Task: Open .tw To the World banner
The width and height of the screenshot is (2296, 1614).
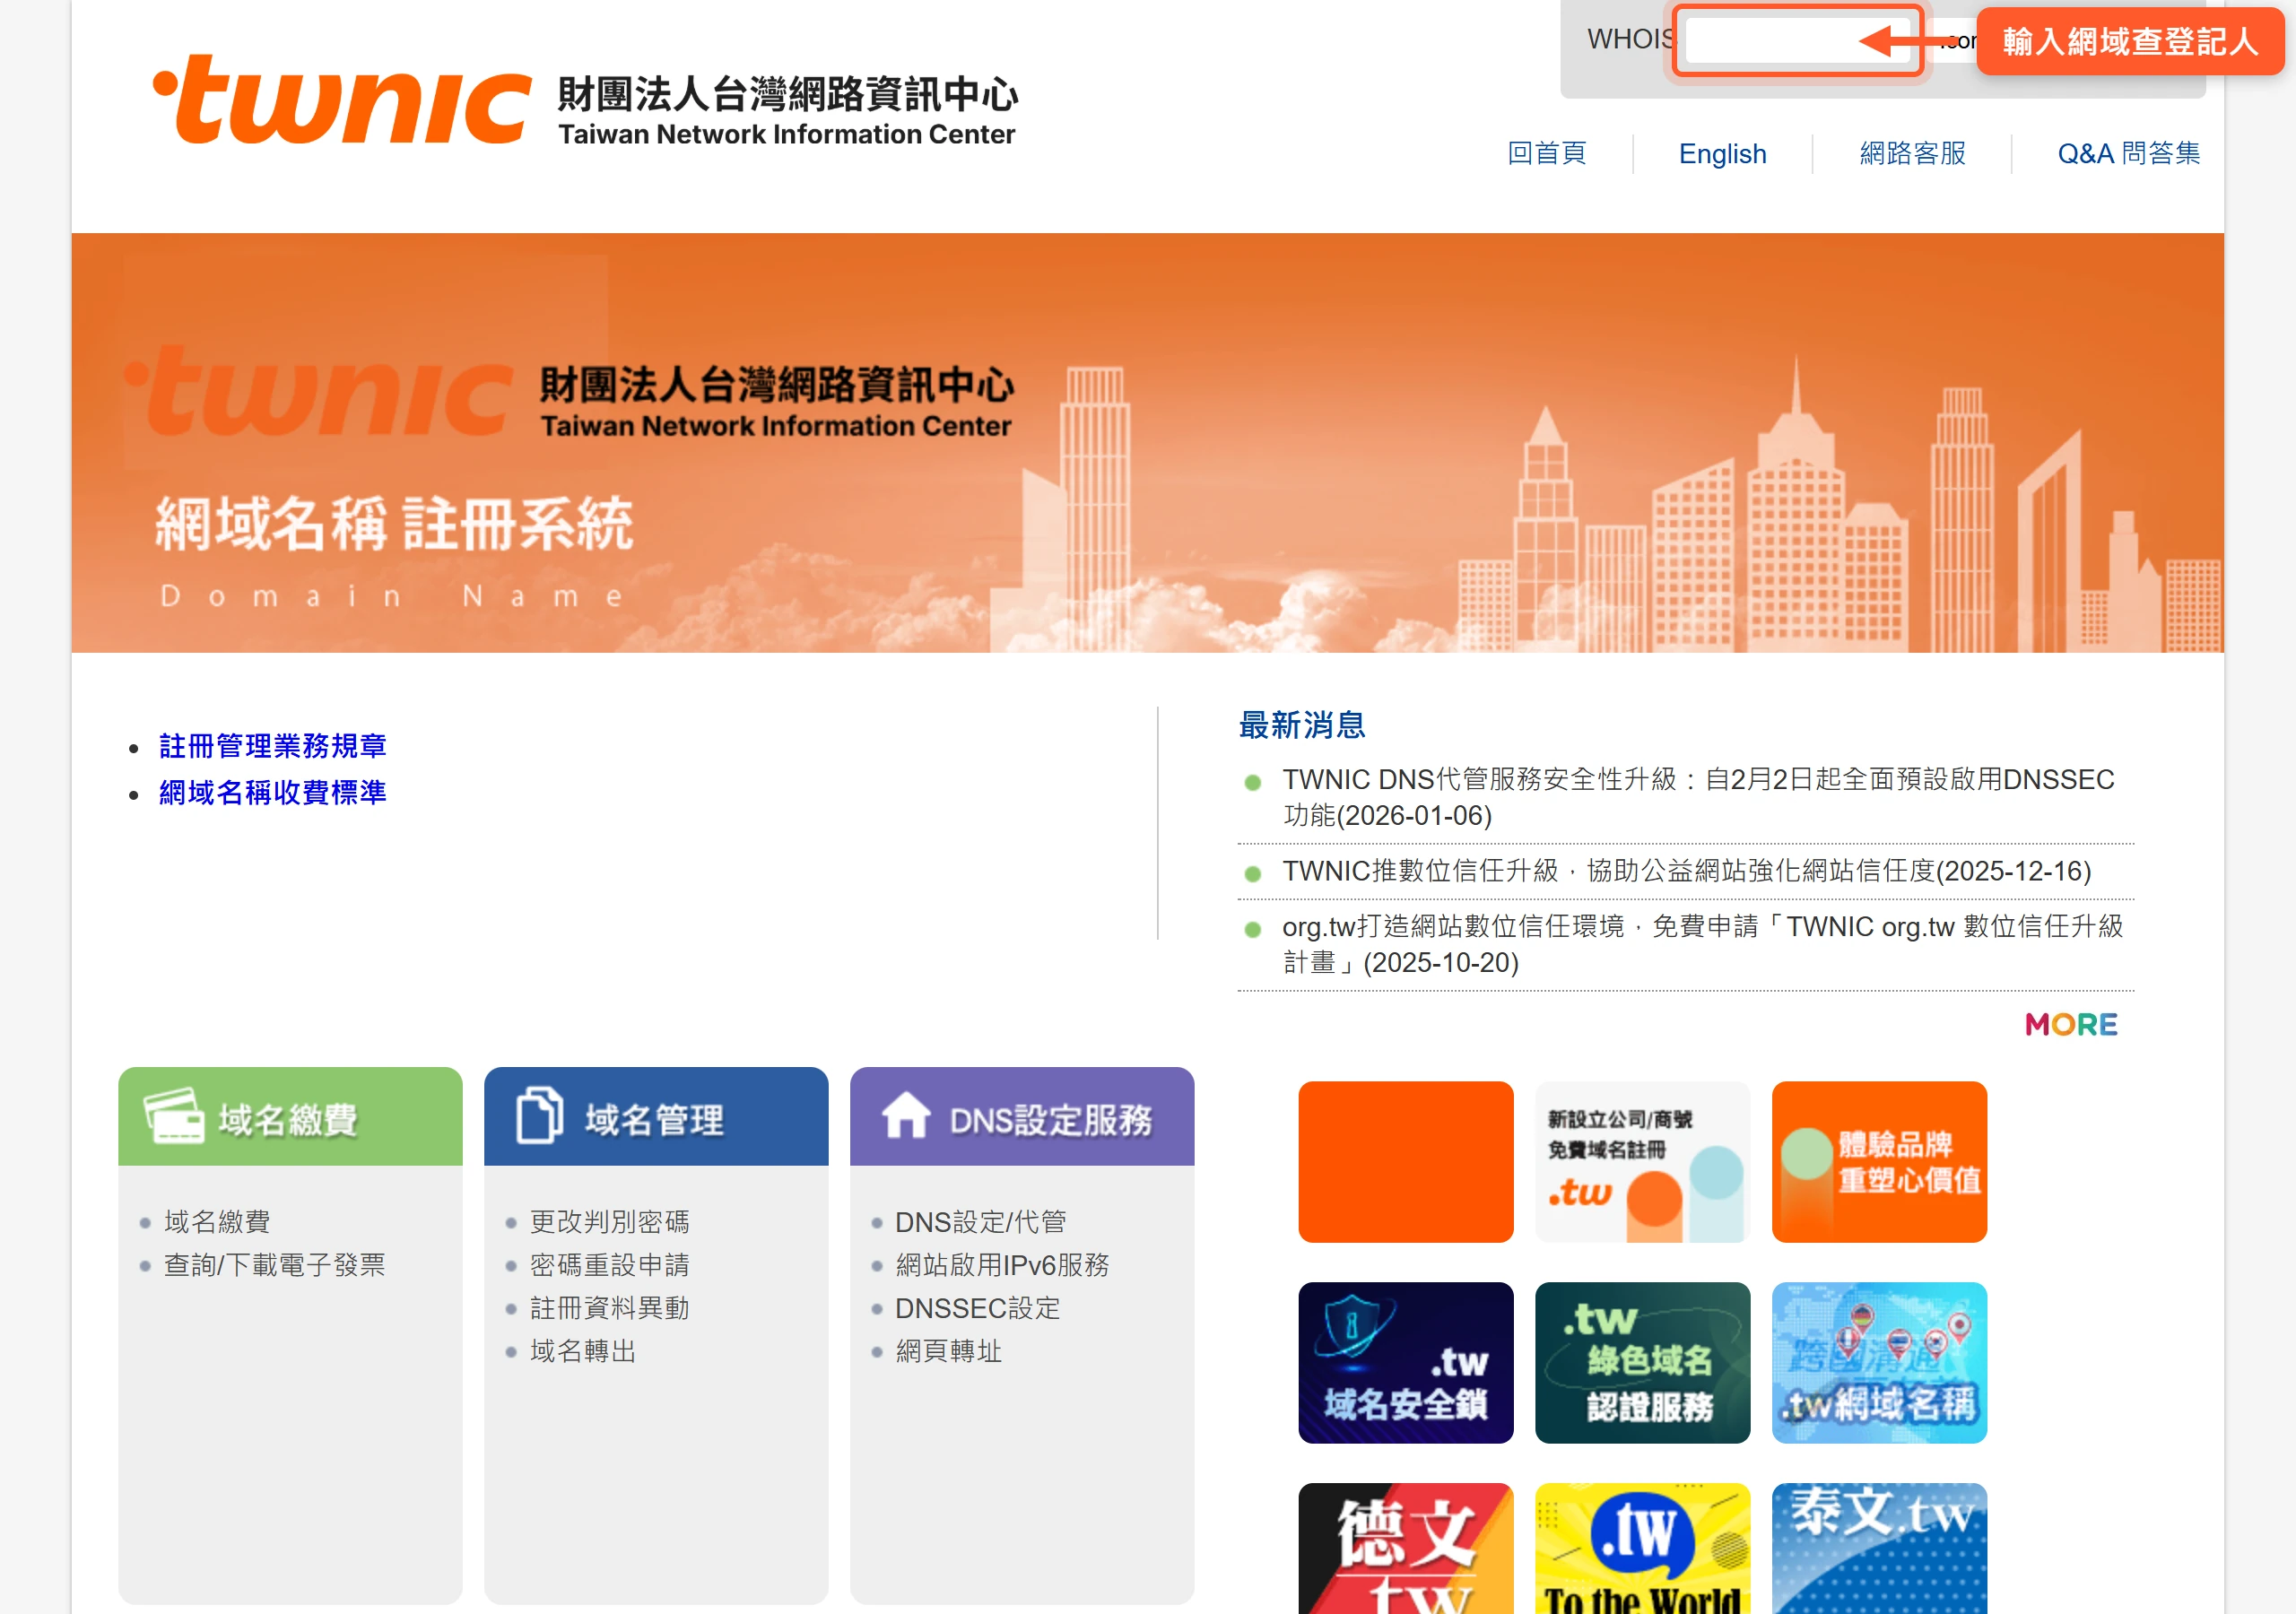Action: (1642, 1548)
